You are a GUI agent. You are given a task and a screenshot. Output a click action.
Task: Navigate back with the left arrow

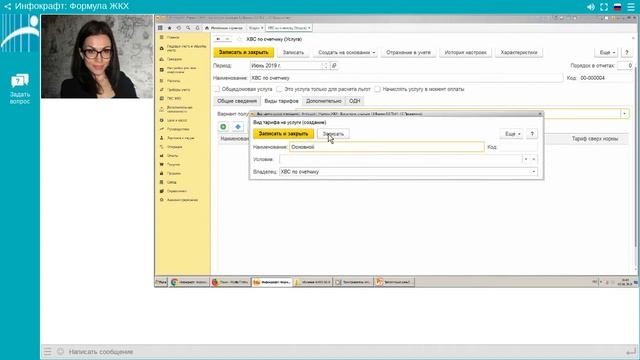pos(218,39)
